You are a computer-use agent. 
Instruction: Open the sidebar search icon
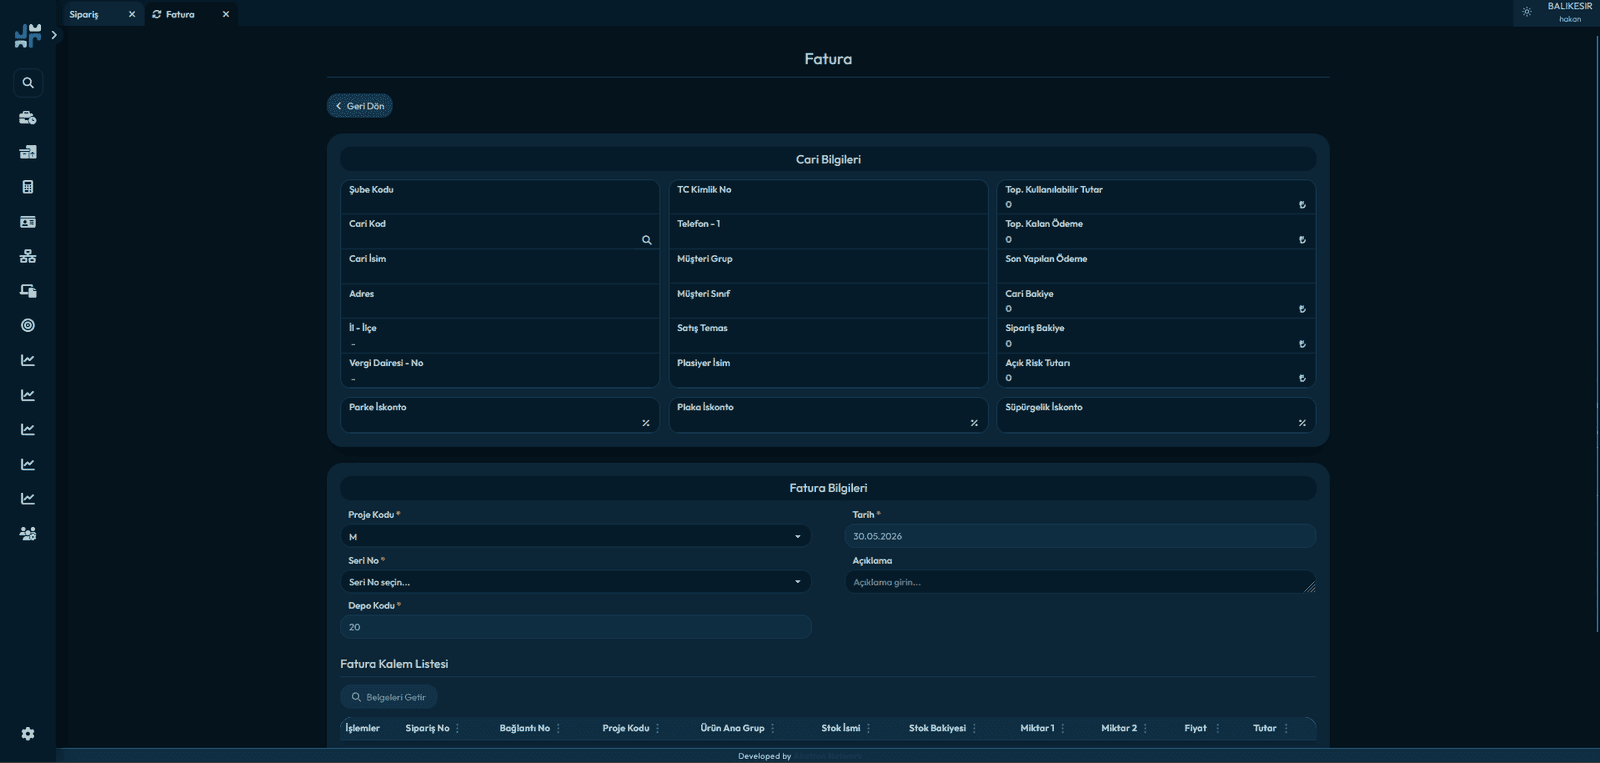pyautogui.click(x=28, y=83)
